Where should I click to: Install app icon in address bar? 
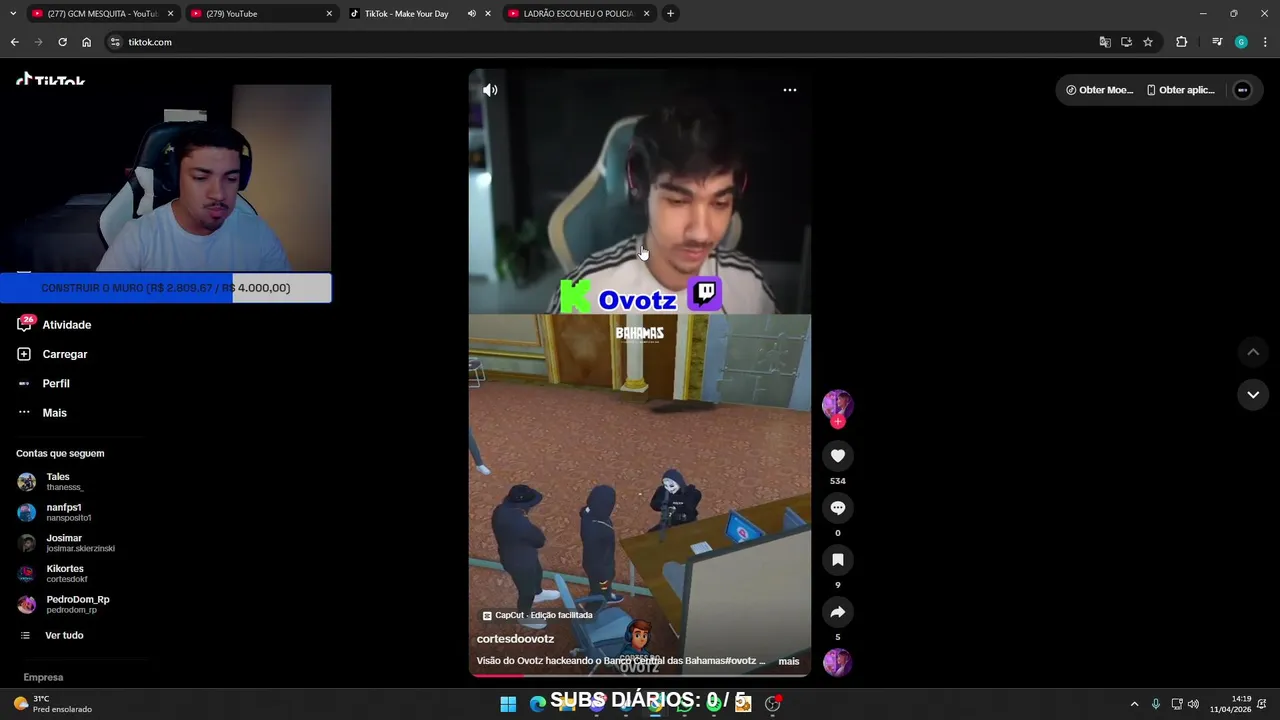[x=1126, y=42]
